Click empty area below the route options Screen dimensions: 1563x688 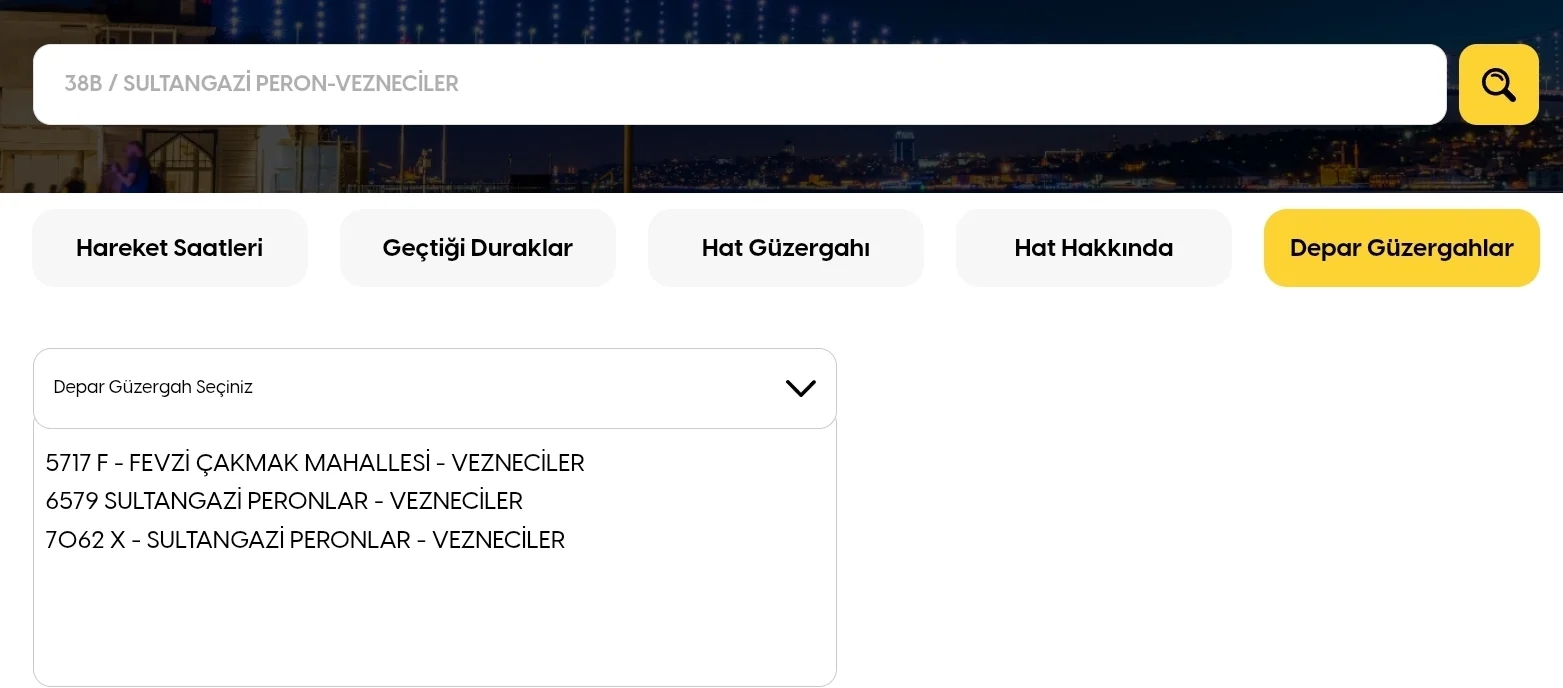coord(434,620)
